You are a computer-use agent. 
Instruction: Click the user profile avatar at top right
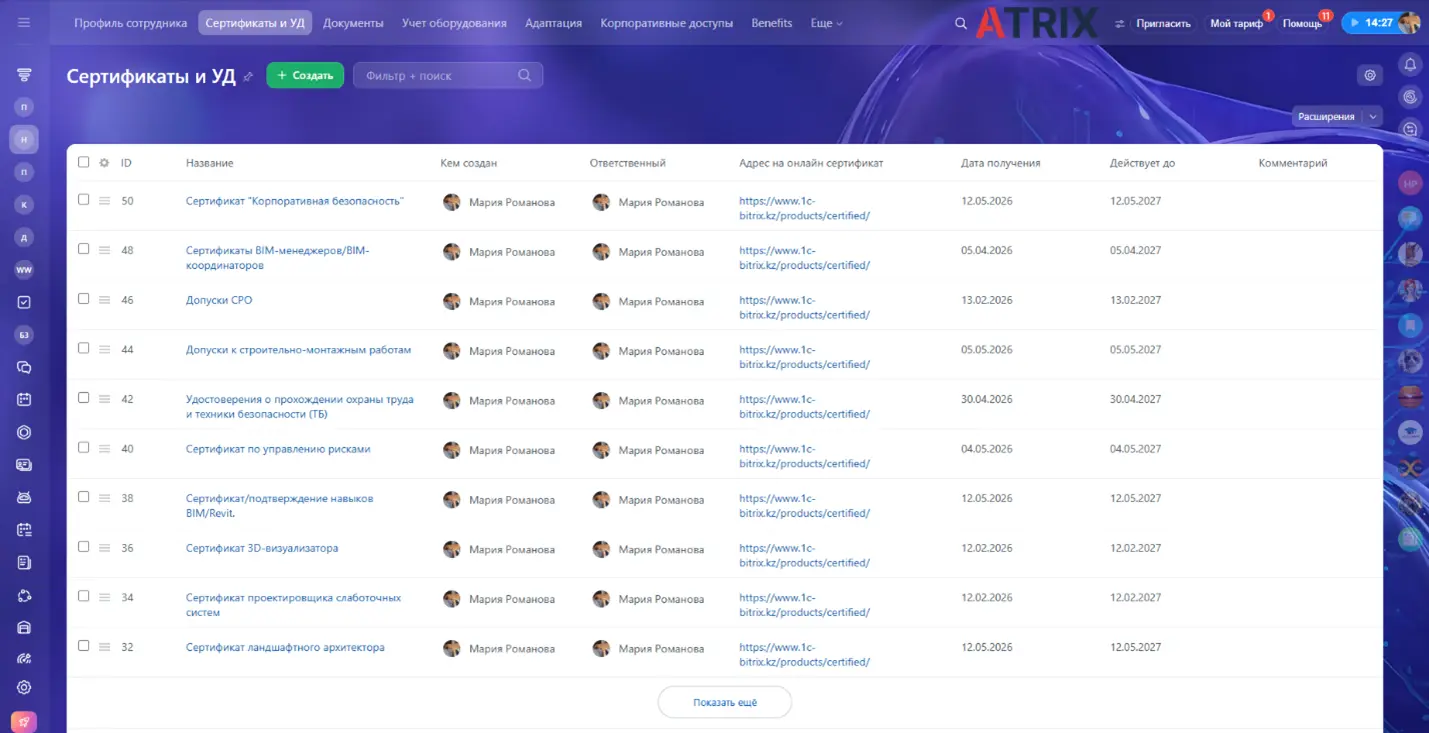tap(1409, 22)
